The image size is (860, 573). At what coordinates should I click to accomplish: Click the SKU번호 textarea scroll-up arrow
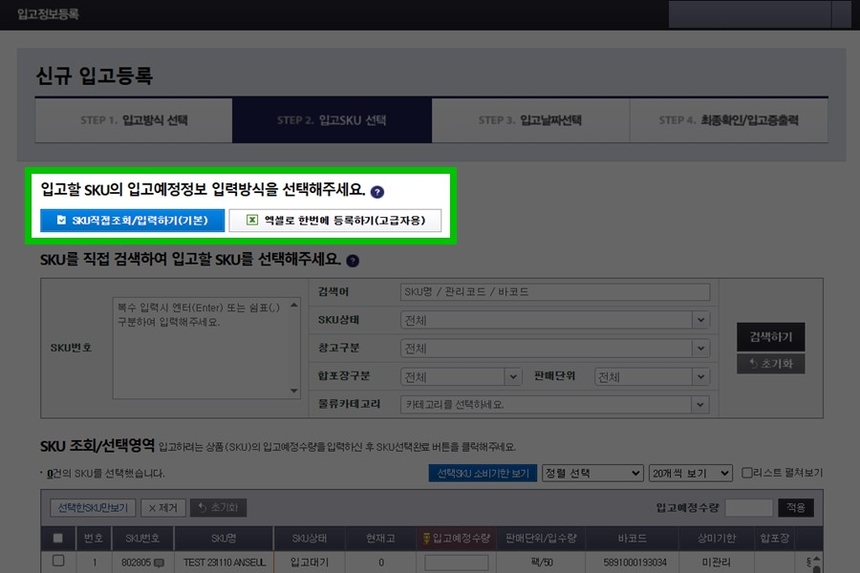click(294, 305)
